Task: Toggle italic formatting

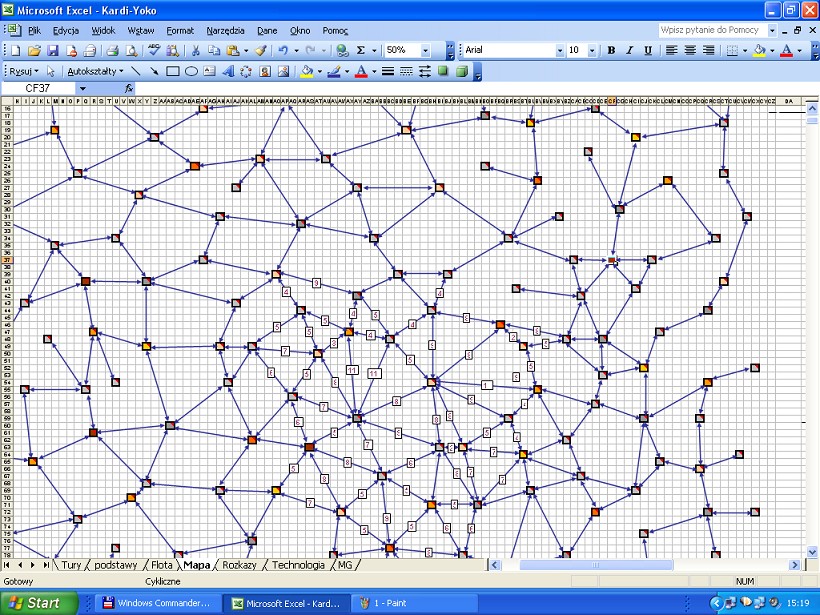Action: tap(629, 50)
